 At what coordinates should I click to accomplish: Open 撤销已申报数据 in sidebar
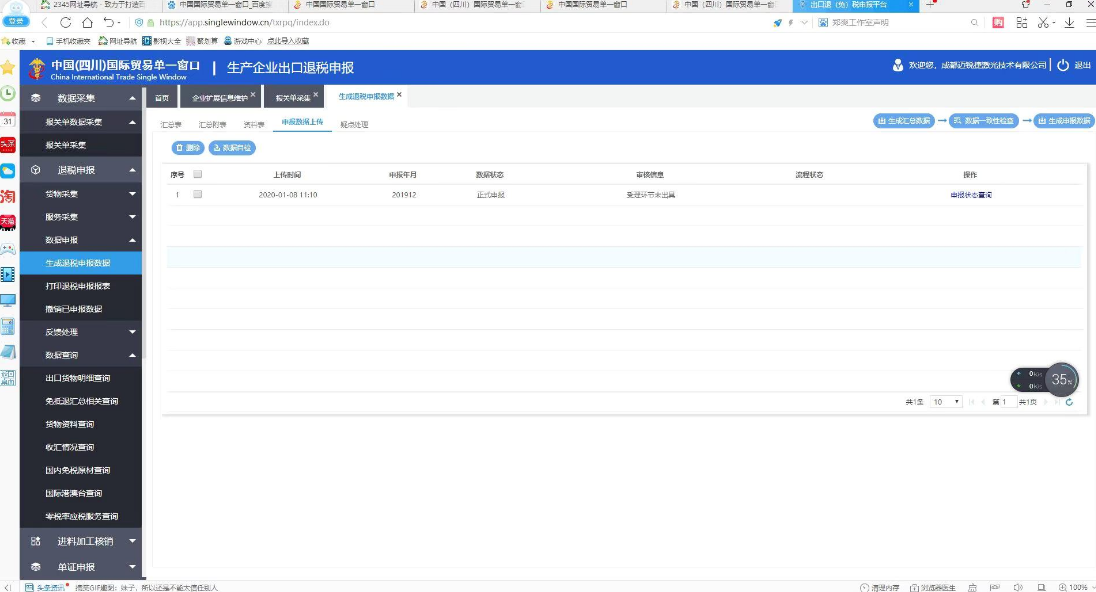(x=73, y=309)
